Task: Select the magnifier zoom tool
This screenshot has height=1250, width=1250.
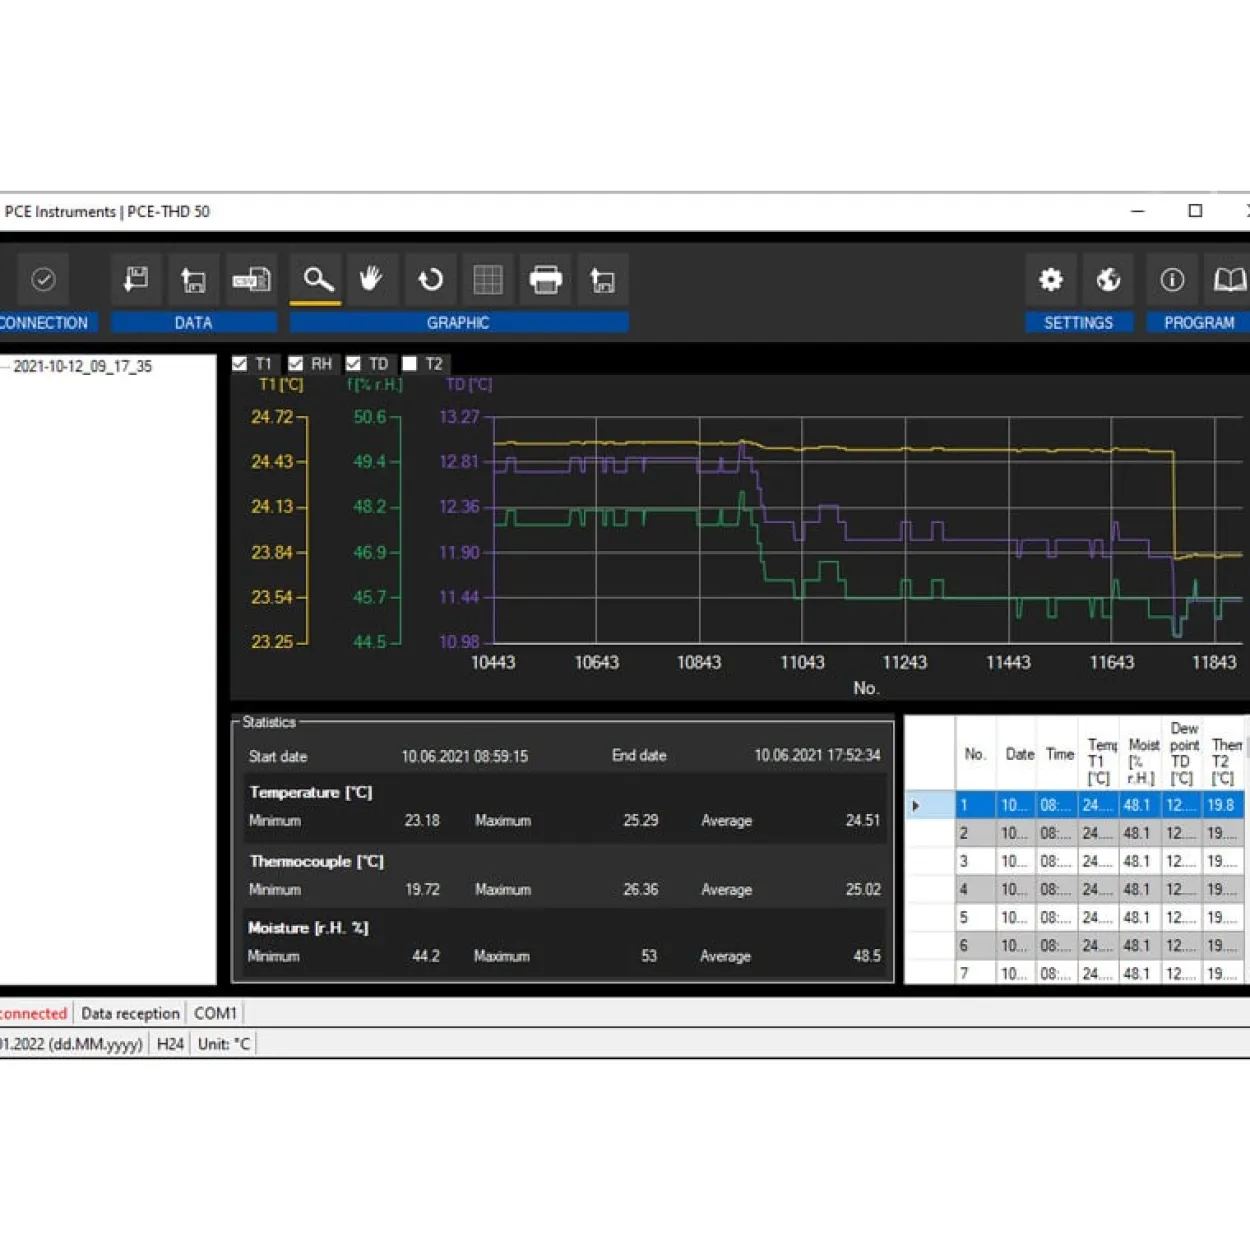Action: coord(316,280)
